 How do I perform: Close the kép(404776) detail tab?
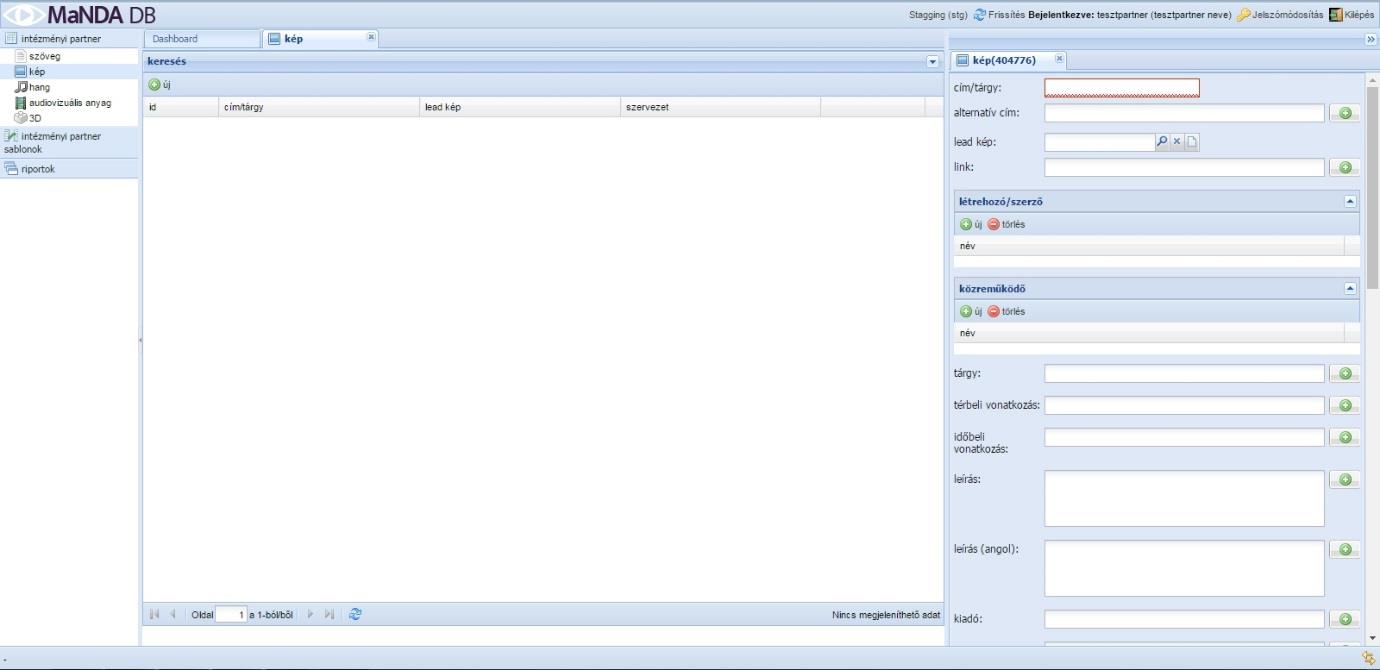pyautogui.click(x=1060, y=59)
